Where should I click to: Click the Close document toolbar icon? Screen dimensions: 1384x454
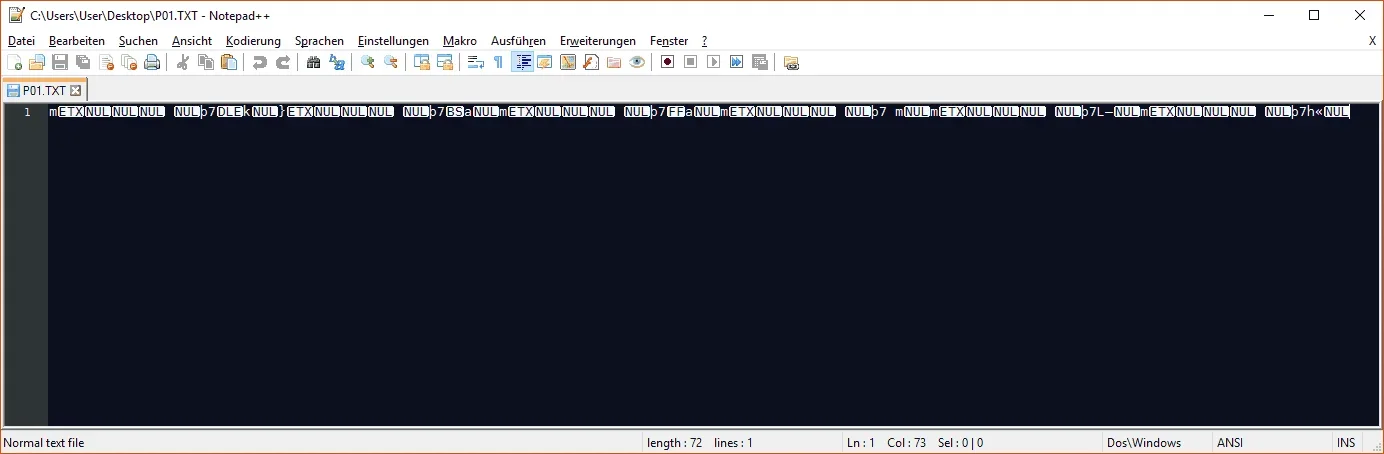pyautogui.click(x=106, y=62)
